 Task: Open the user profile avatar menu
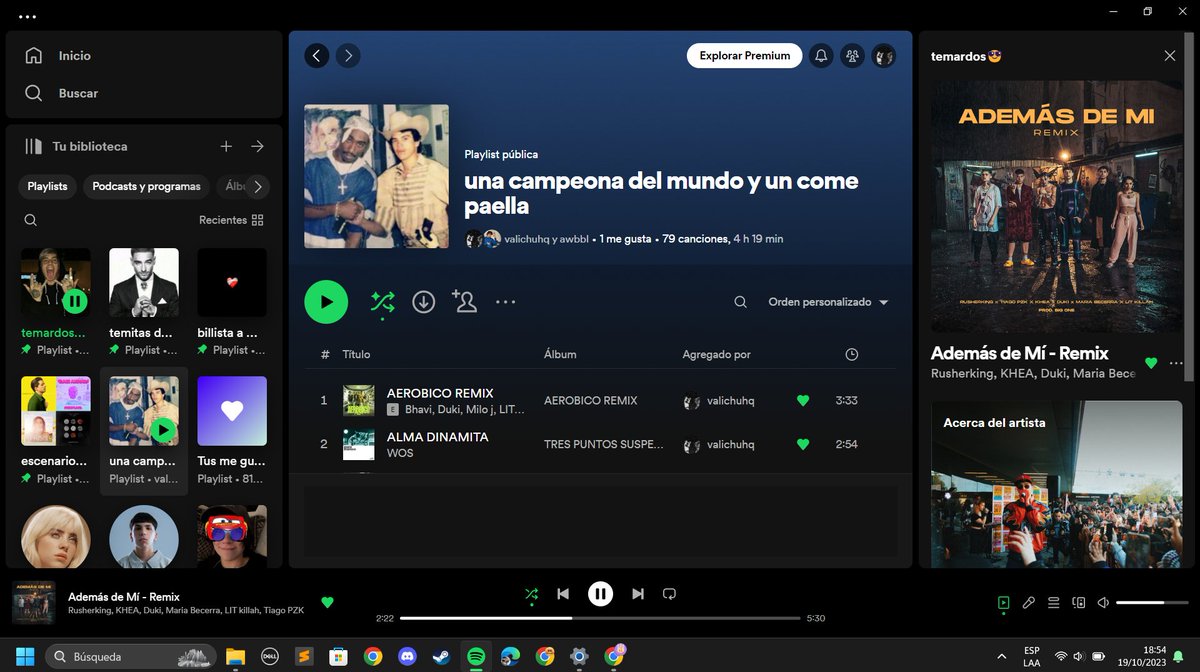pyautogui.click(x=883, y=56)
